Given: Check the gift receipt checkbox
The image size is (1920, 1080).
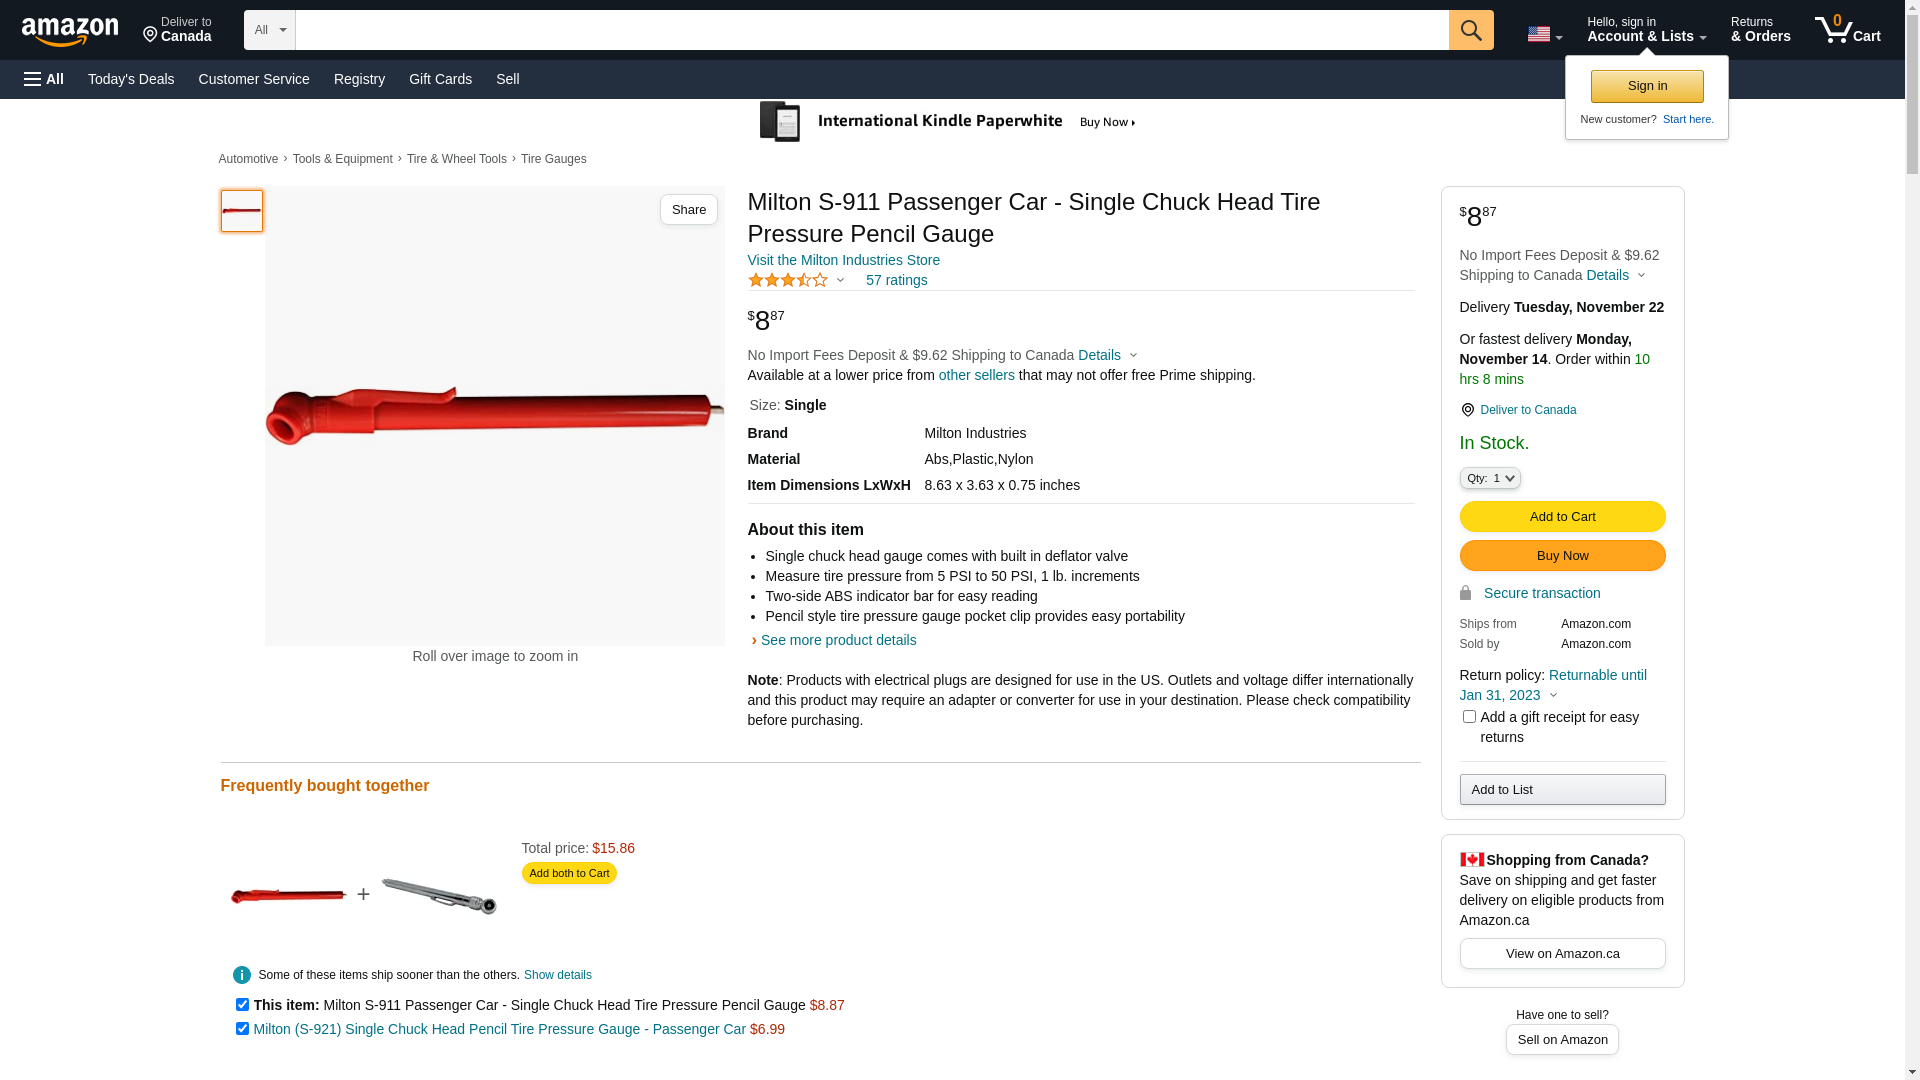Looking at the screenshot, I should tap(1469, 717).
